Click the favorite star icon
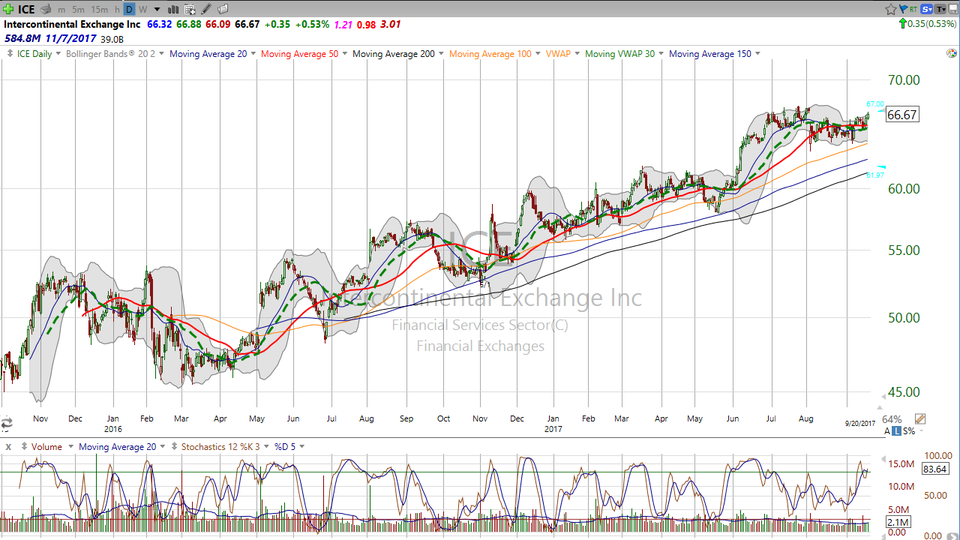 (891, 9)
